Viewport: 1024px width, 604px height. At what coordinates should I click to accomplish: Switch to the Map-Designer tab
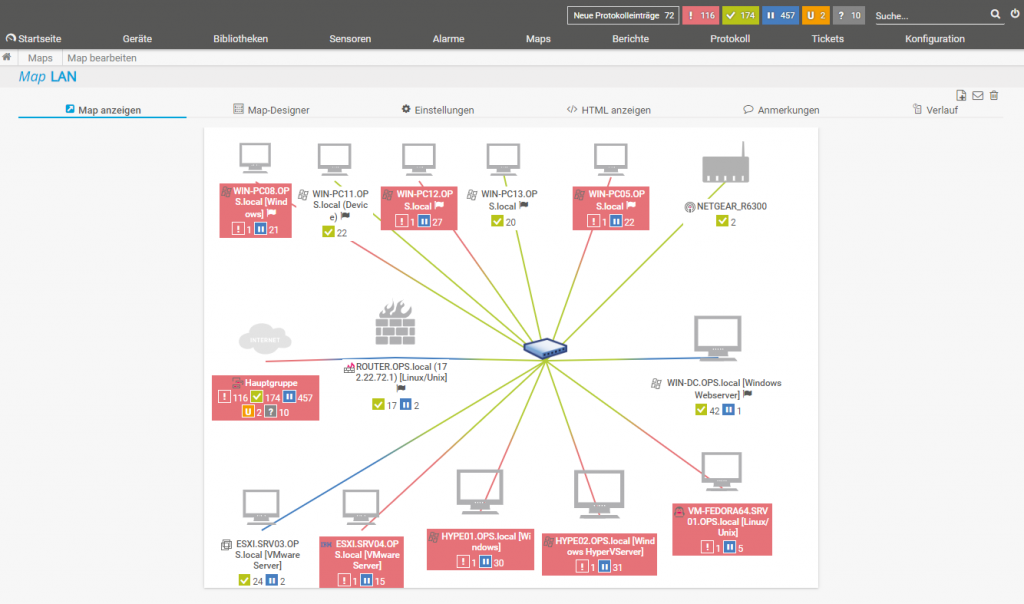point(271,110)
